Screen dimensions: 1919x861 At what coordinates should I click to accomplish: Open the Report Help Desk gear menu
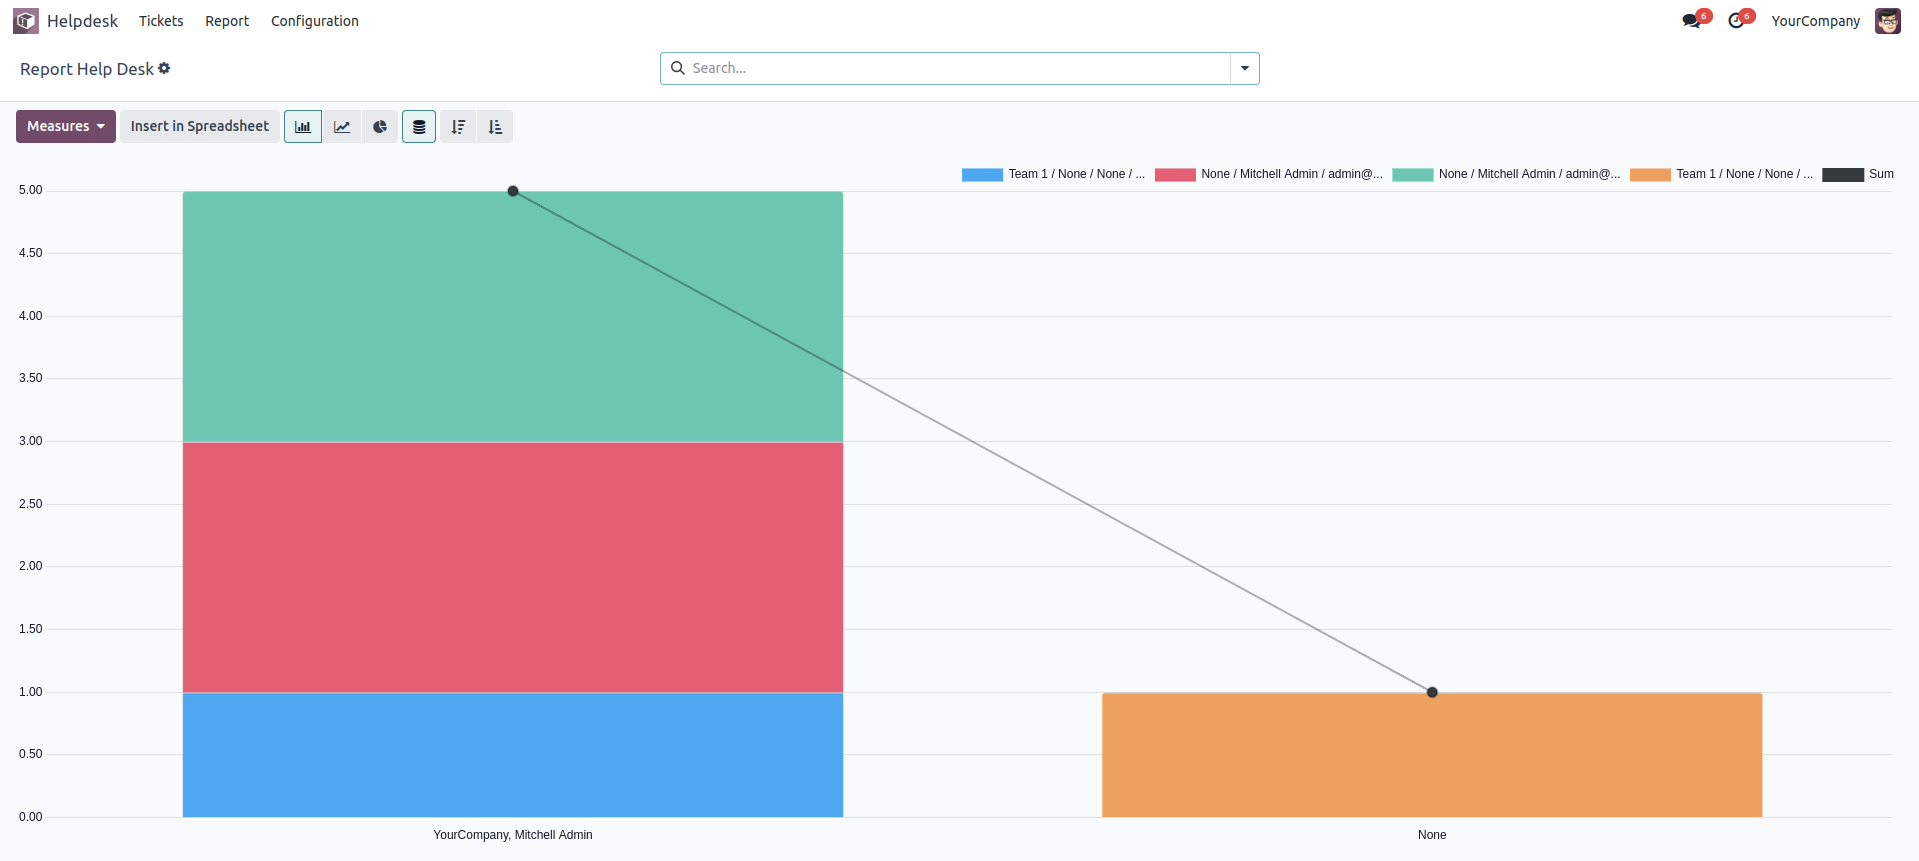point(164,69)
